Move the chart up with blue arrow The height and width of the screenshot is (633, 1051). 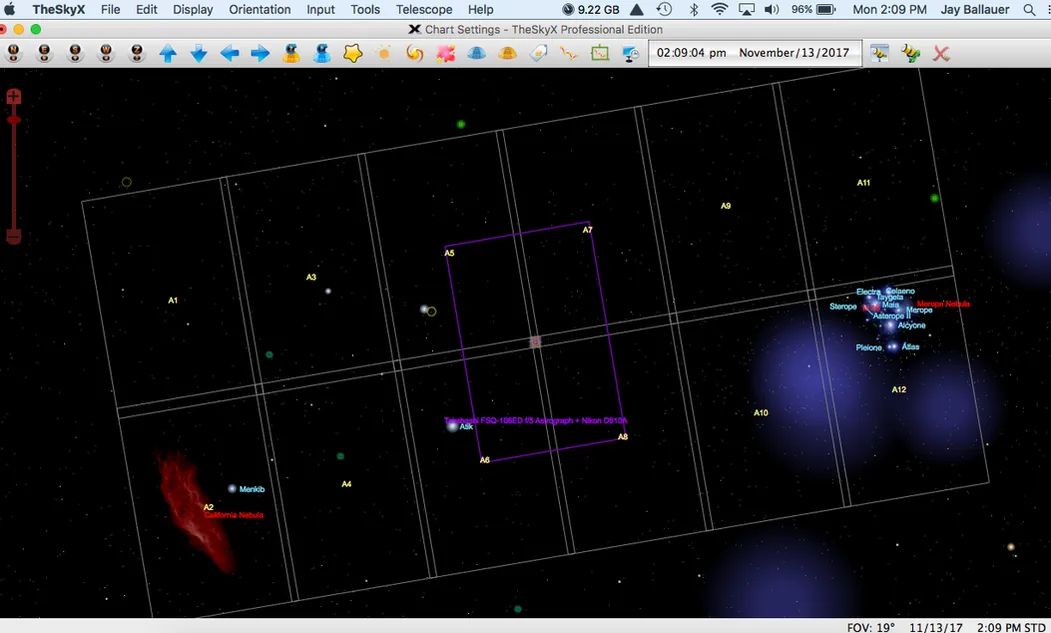[168, 53]
